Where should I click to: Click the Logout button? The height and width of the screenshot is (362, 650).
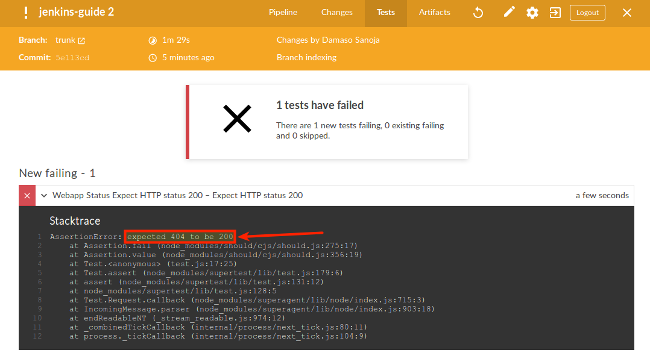(587, 13)
